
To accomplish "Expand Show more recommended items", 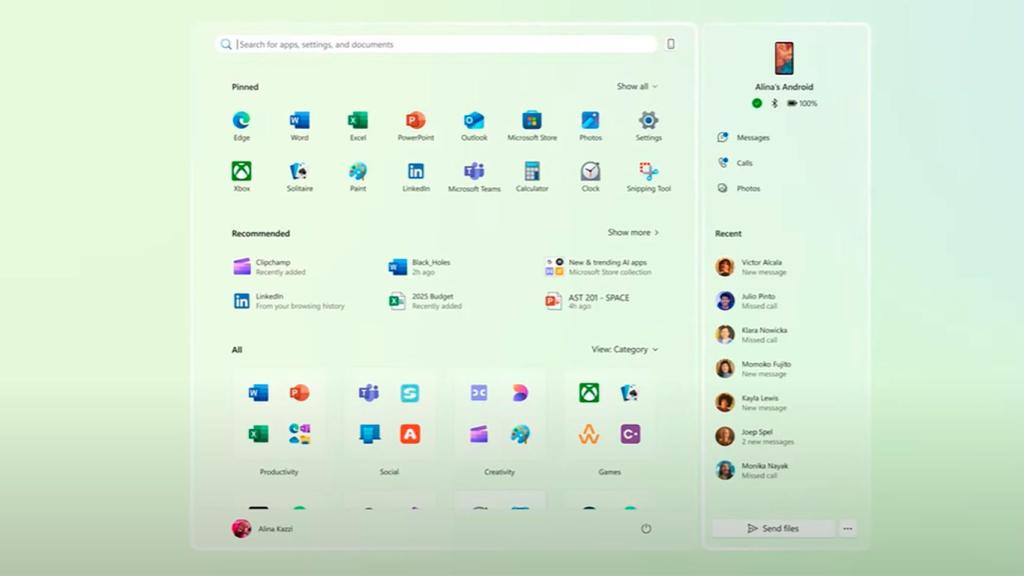I will point(633,232).
